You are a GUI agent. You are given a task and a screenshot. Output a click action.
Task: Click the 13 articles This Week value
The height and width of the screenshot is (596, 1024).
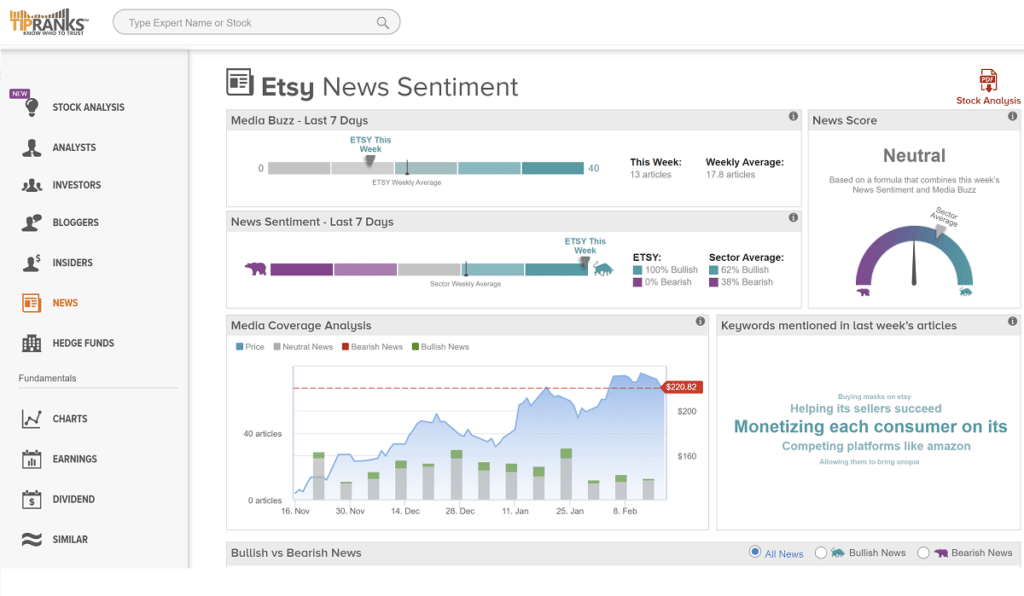(650, 174)
